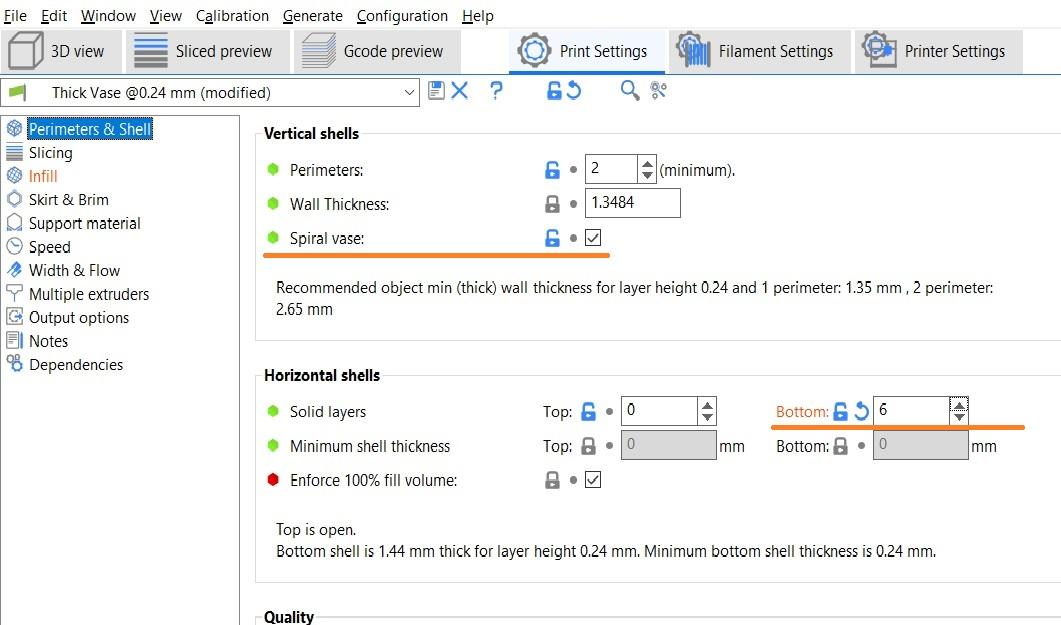
Task: Select Multiple extruders settings page
Action: (x=89, y=294)
